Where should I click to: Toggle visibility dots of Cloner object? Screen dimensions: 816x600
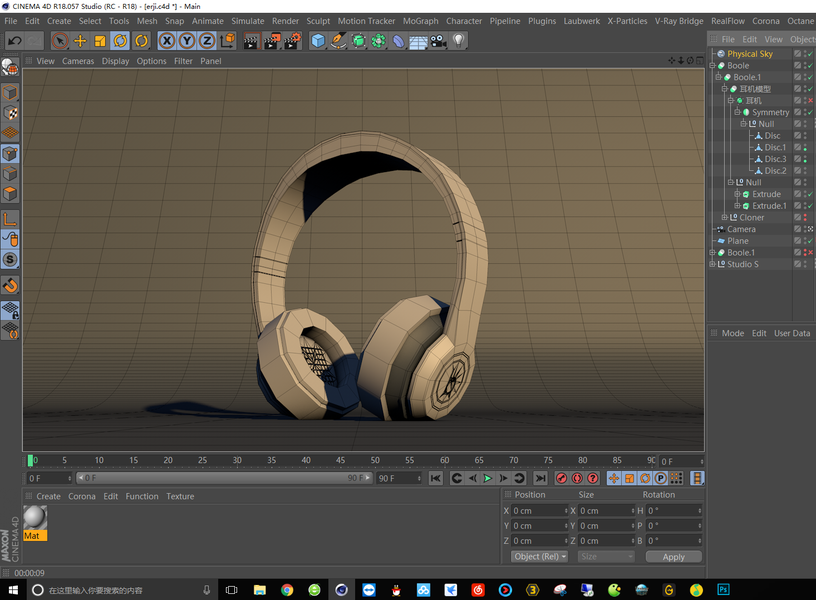[x=805, y=218]
